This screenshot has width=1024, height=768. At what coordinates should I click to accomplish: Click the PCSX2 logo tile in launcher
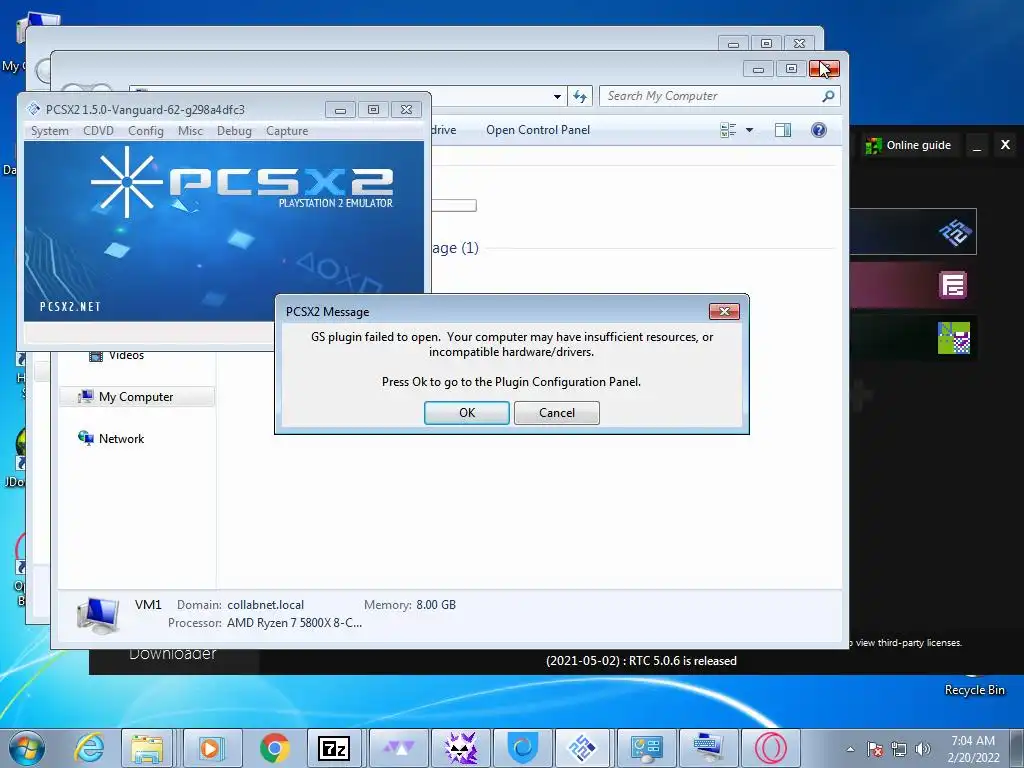tap(955, 232)
